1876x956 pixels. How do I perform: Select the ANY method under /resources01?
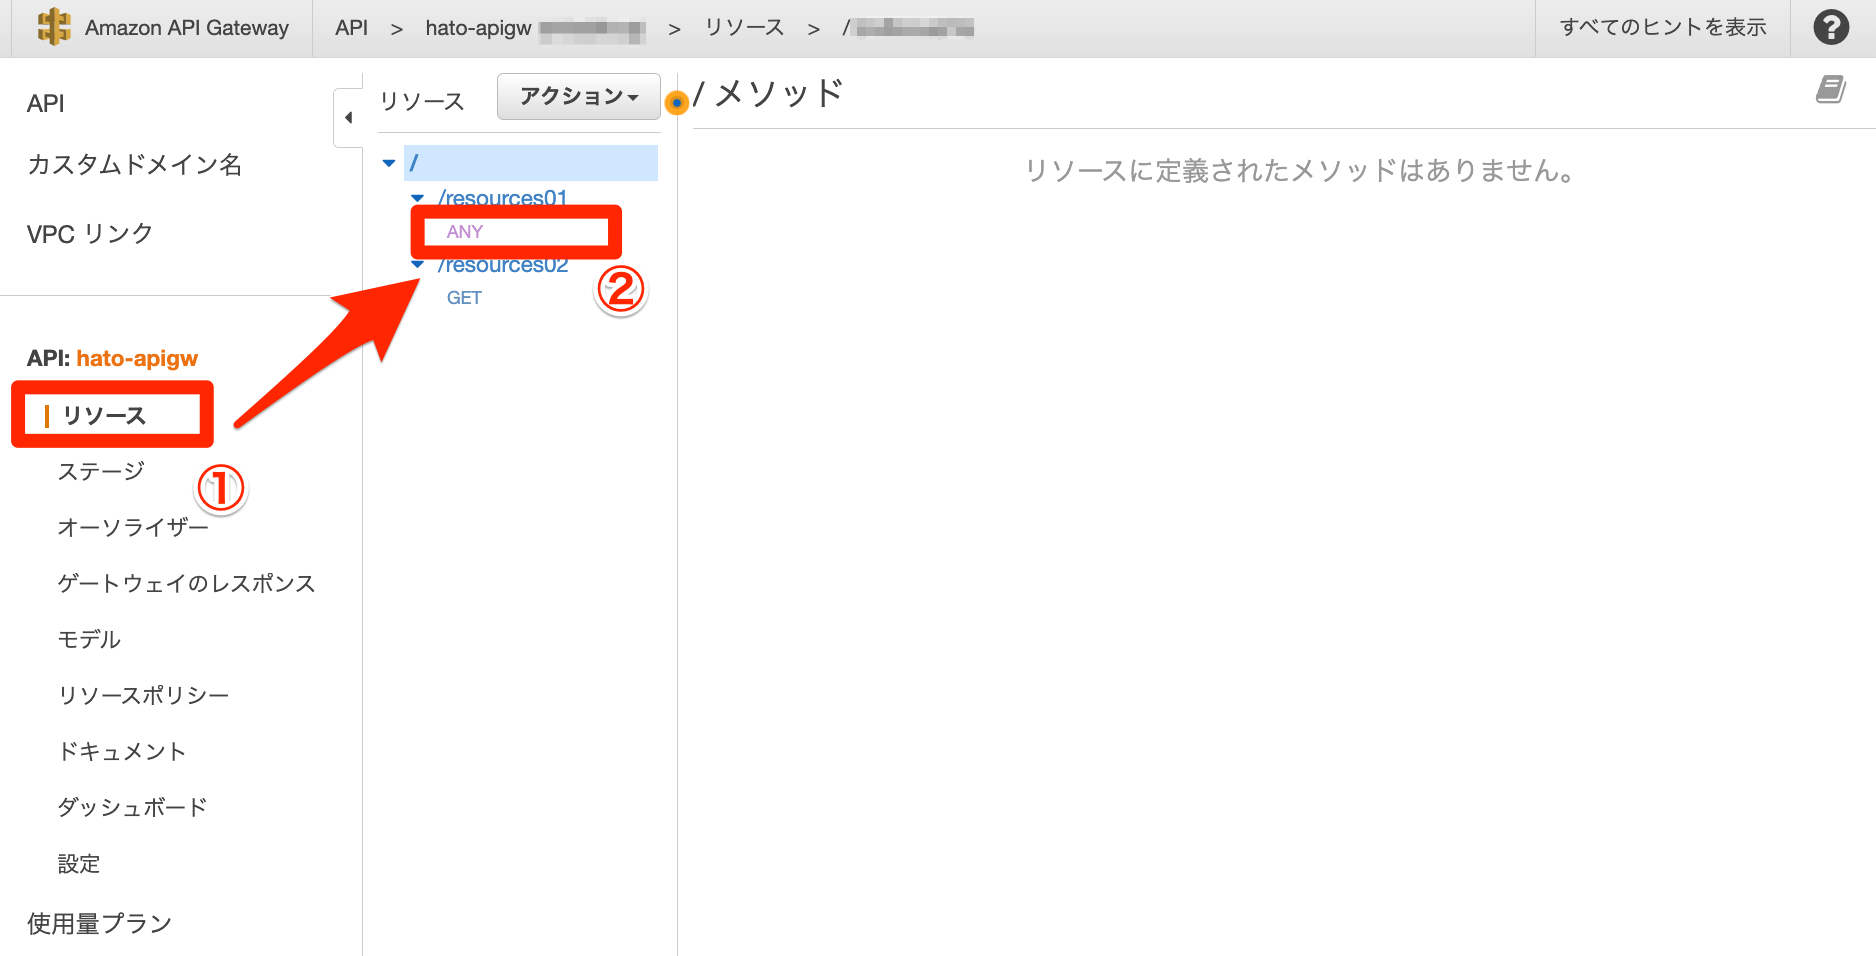(x=466, y=231)
